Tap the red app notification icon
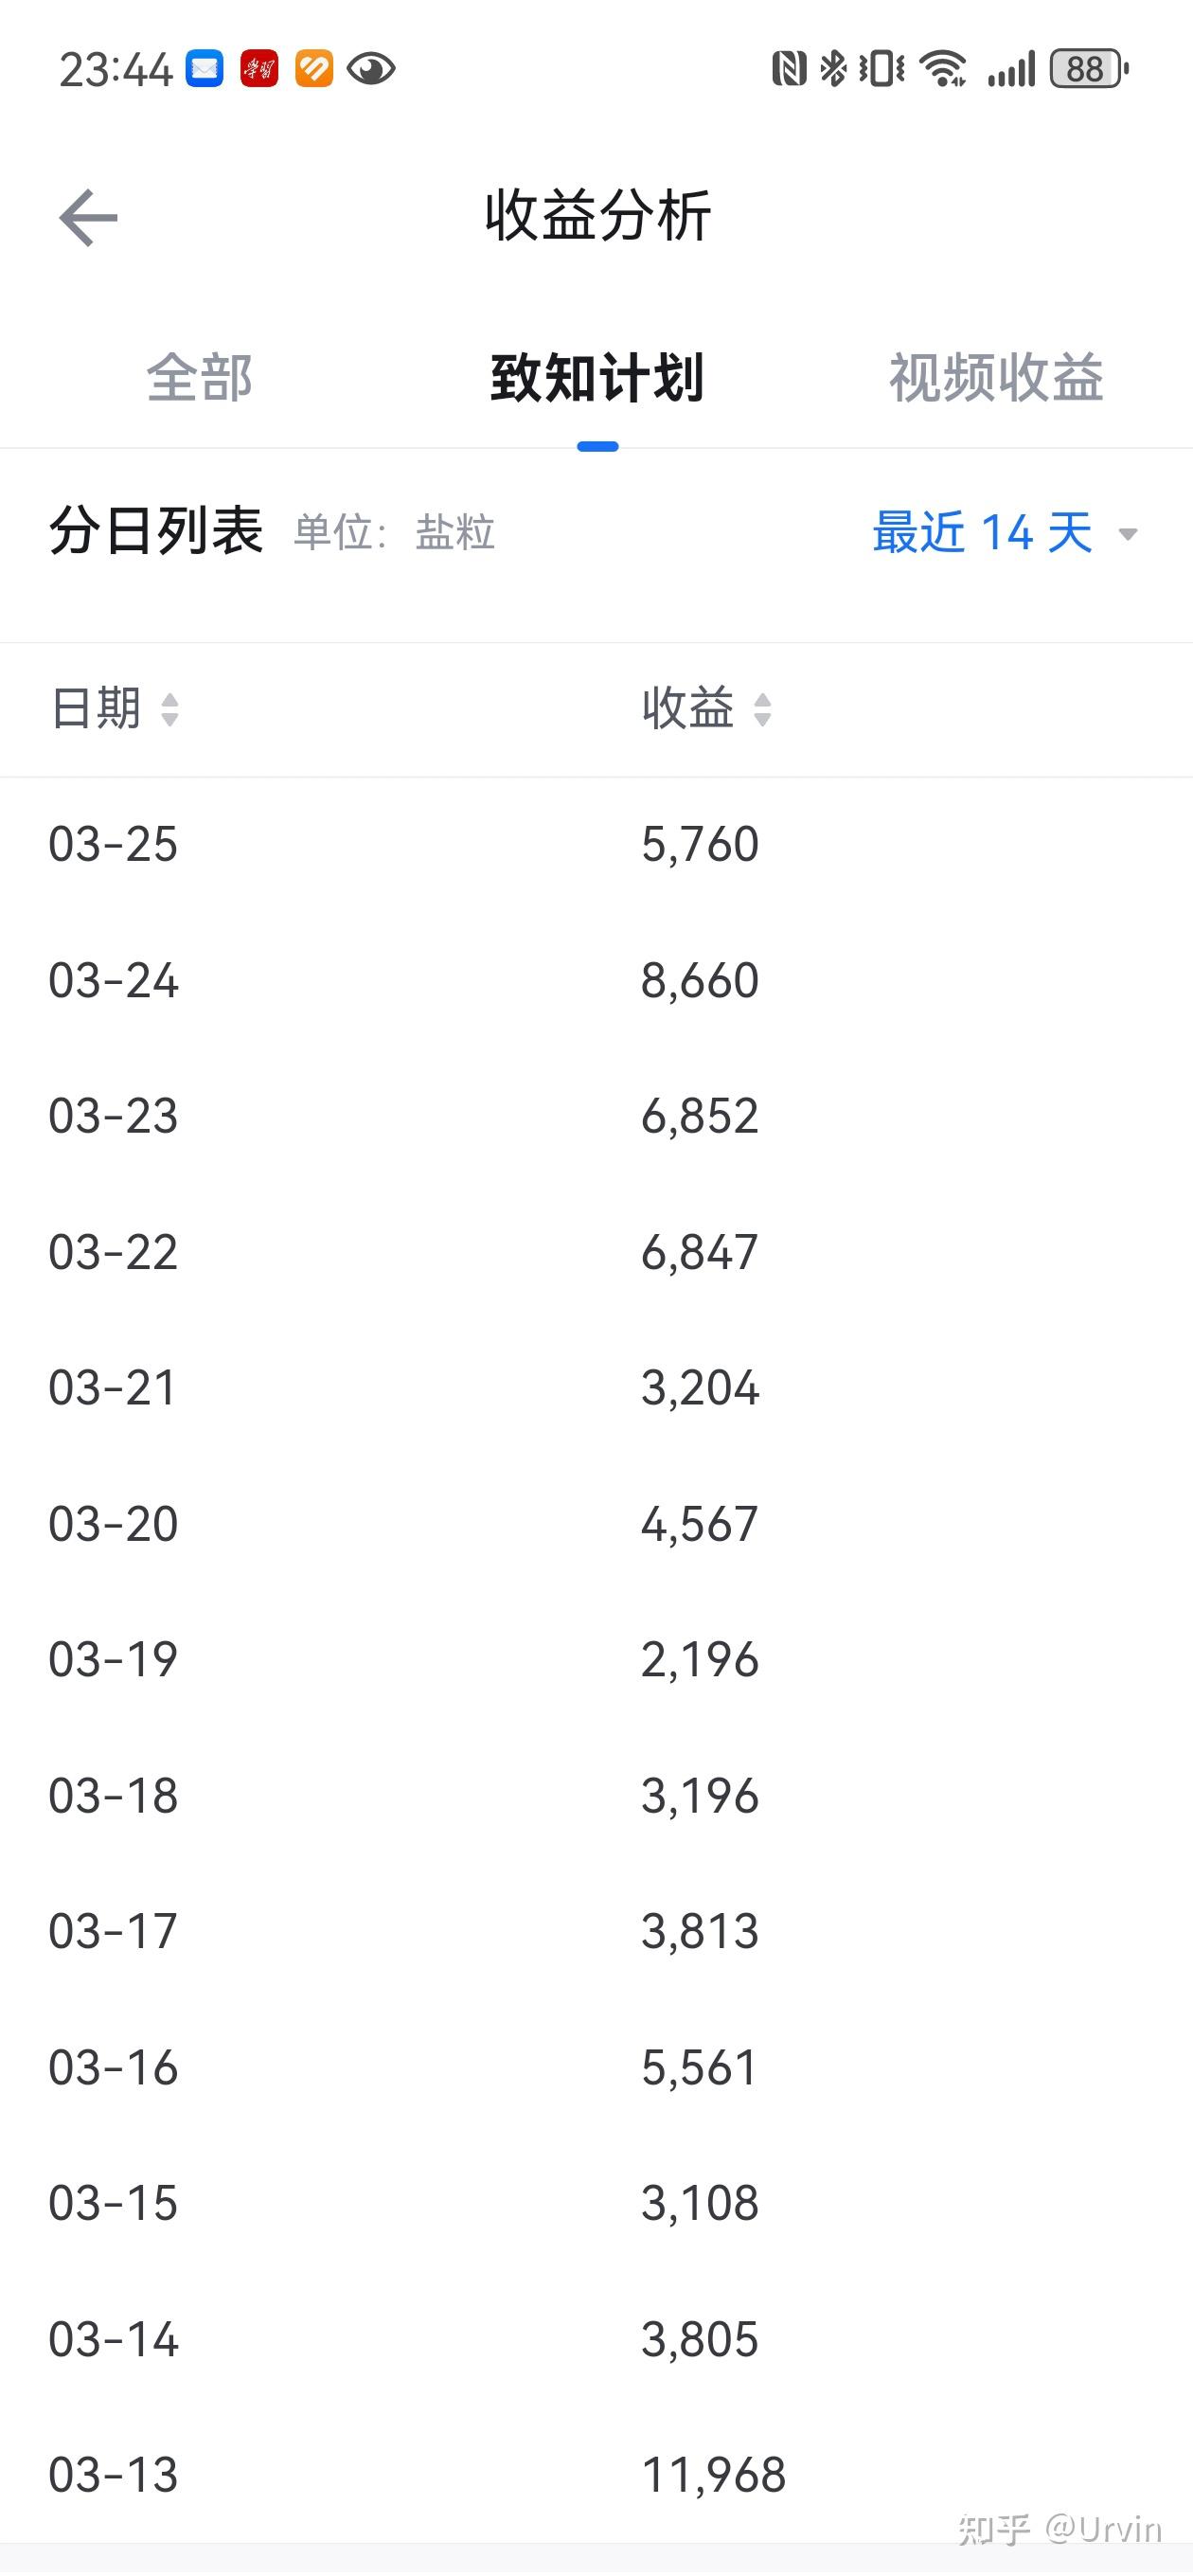The width and height of the screenshot is (1193, 2576). tap(259, 69)
